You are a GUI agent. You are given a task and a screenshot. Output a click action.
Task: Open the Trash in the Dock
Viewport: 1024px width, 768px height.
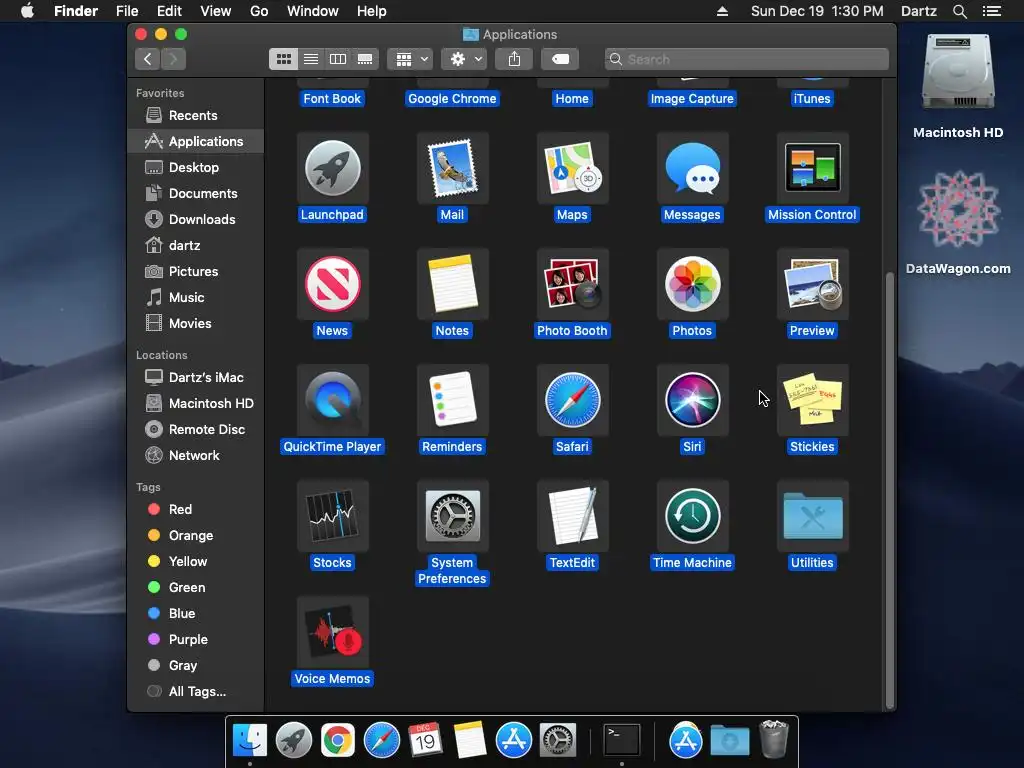click(x=774, y=739)
